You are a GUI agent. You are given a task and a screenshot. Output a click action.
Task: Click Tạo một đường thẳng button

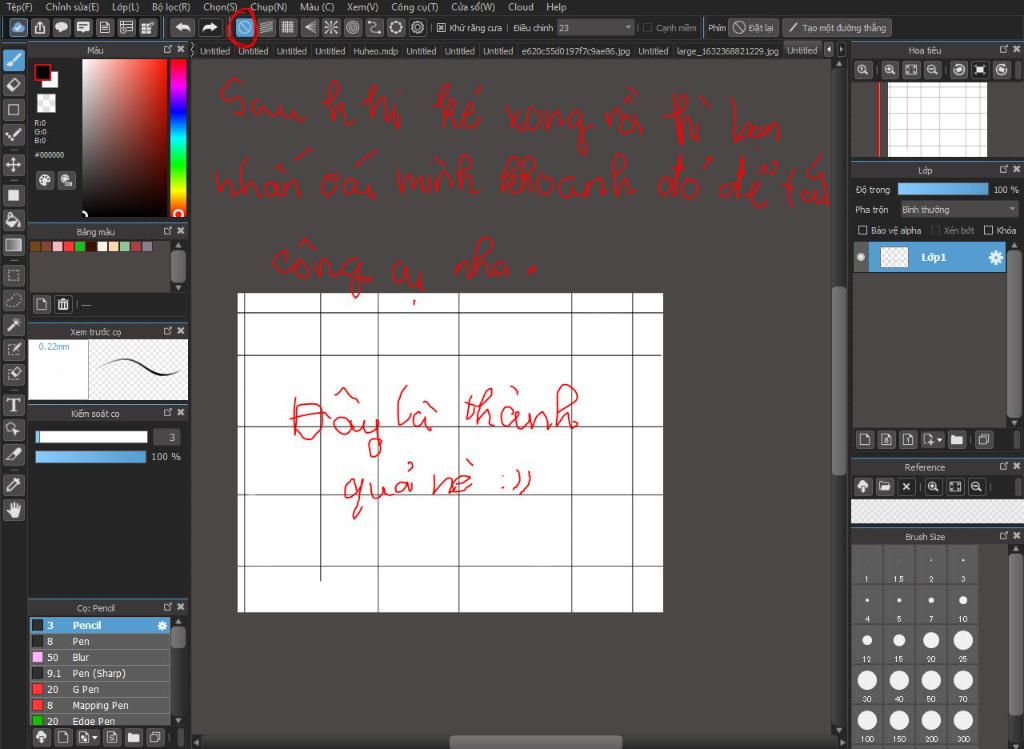(837, 27)
